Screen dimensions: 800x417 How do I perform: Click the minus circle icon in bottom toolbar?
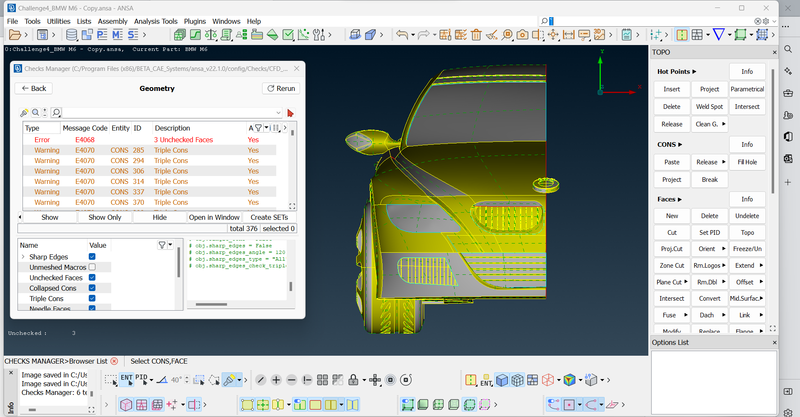pos(291,380)
